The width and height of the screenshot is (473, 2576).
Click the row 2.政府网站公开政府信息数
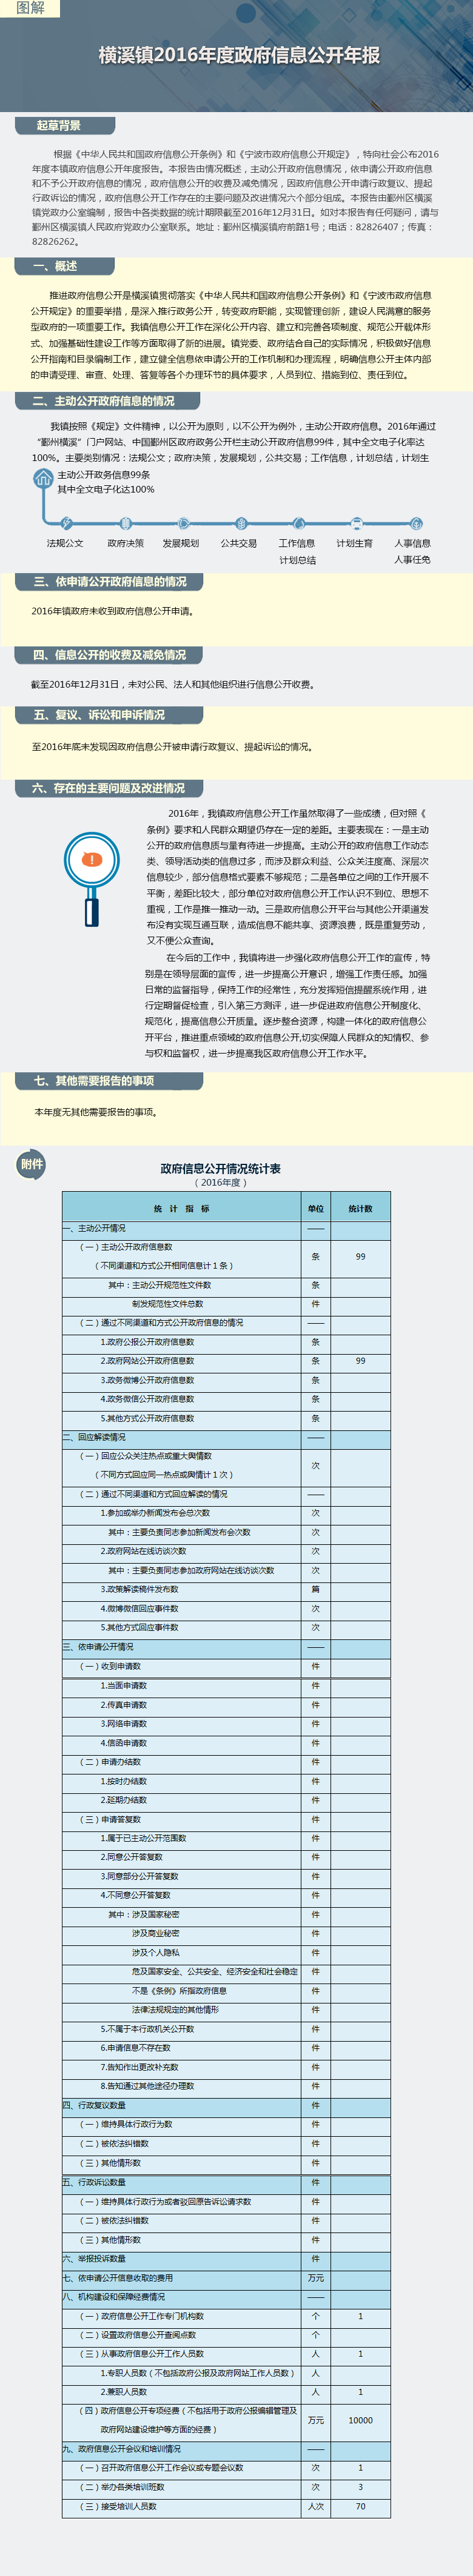226,1361
